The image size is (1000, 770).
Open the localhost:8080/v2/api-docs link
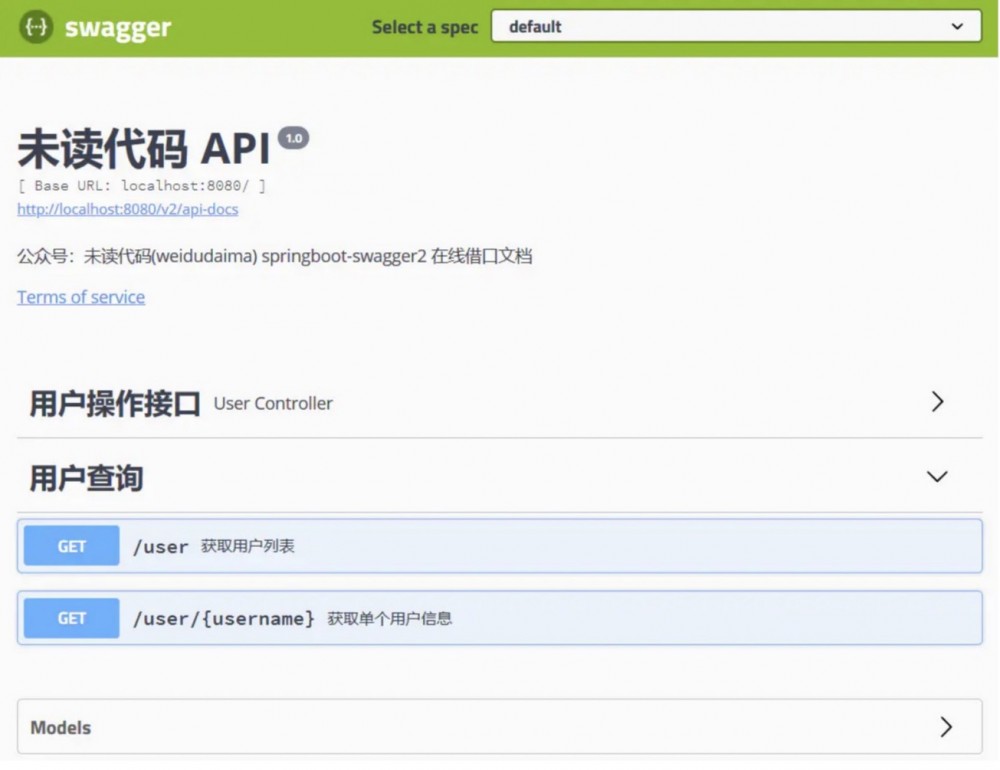click(x=128, y=209)
